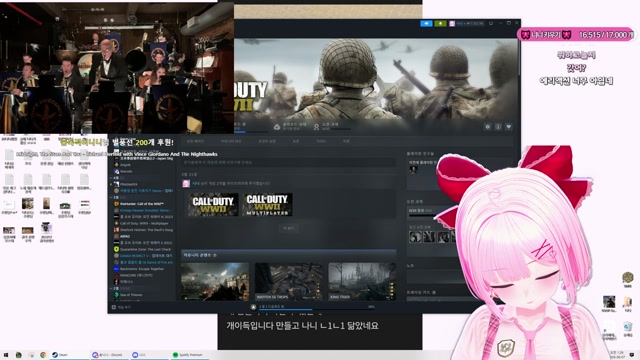Image resolution: width=640 pixels, height=360 pixels.
Task: Open the first community content battlefield screenshot
Action: point(215,282)
